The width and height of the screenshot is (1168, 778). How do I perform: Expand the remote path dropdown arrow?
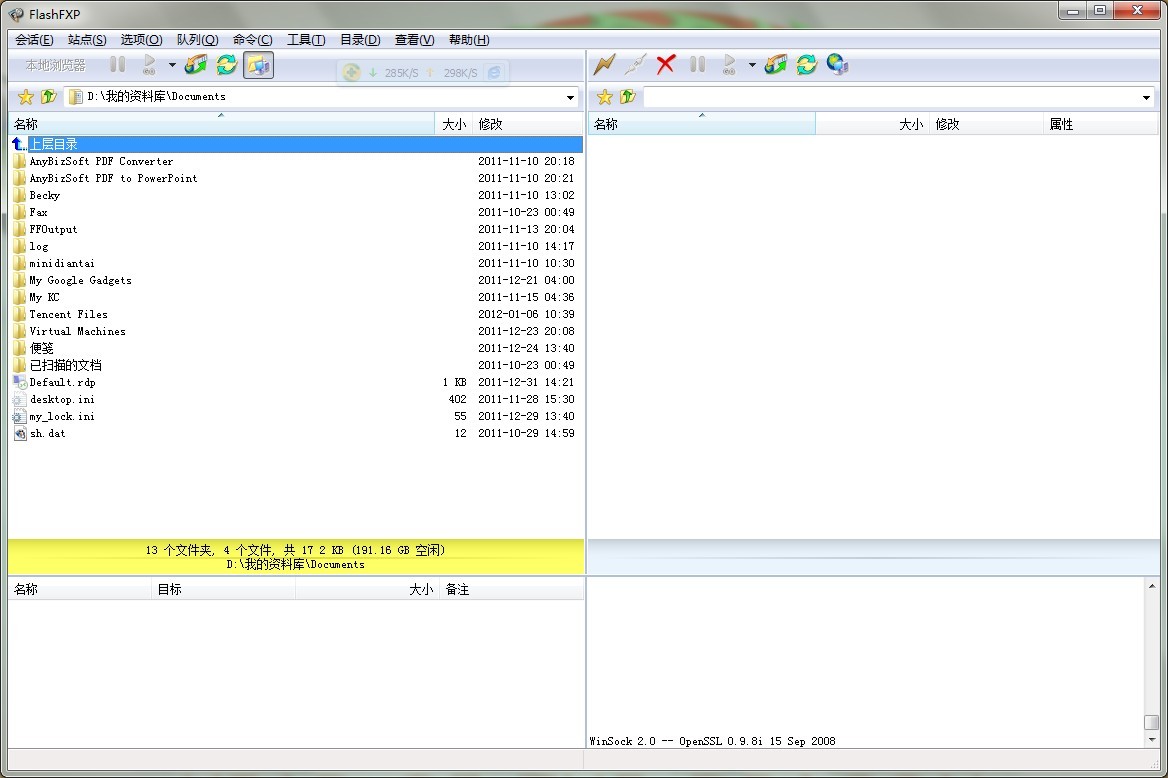1146,97
